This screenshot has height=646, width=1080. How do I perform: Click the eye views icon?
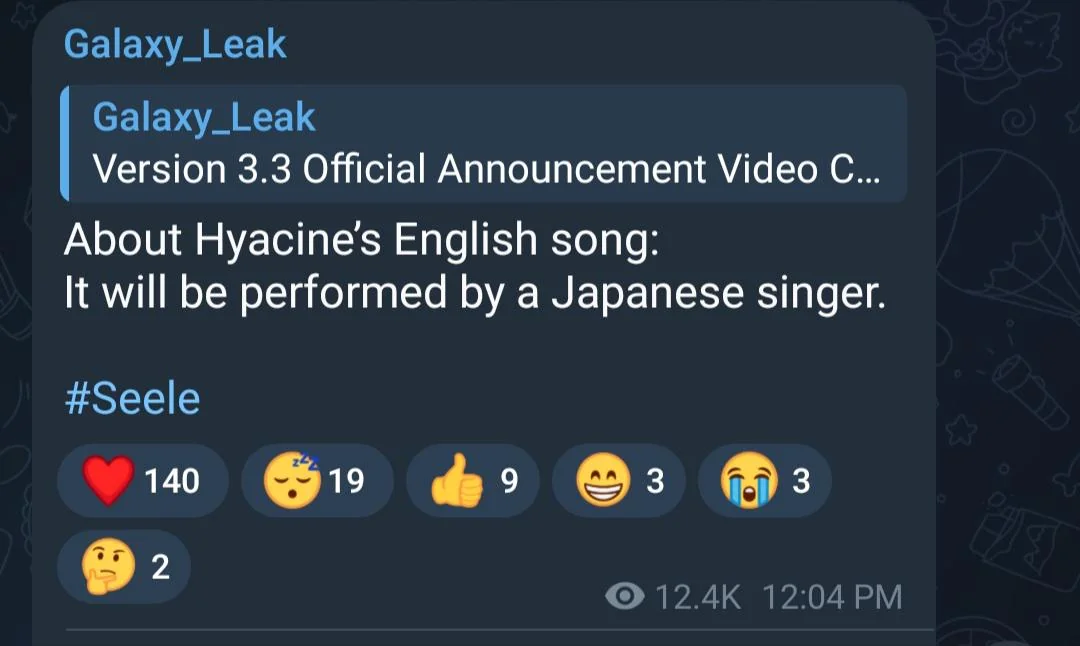(x=625, y=596)
